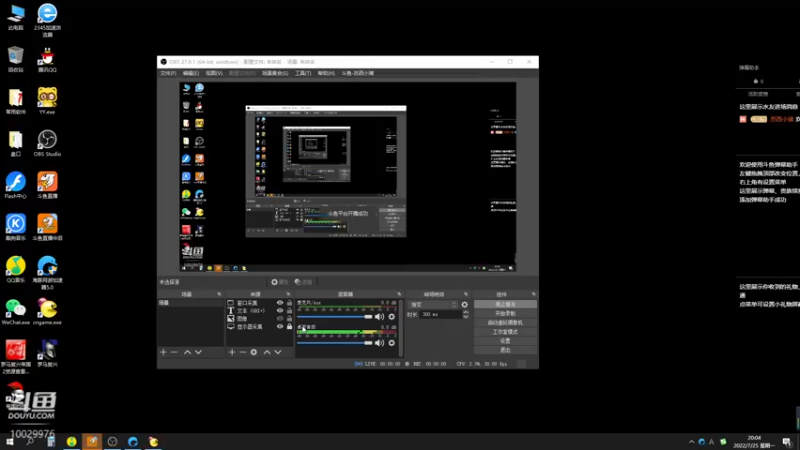The image size is (800, 450).
Task: Open the 帮助(H) menu in OBS
Action: 326,73
